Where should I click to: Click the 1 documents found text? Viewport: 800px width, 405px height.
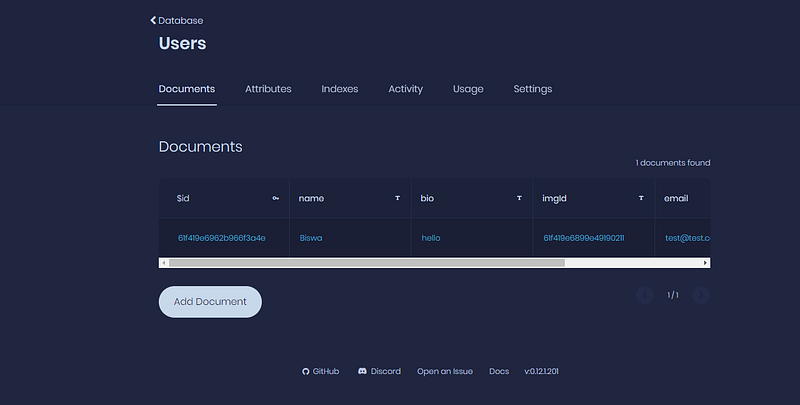[x=672, y=163]
